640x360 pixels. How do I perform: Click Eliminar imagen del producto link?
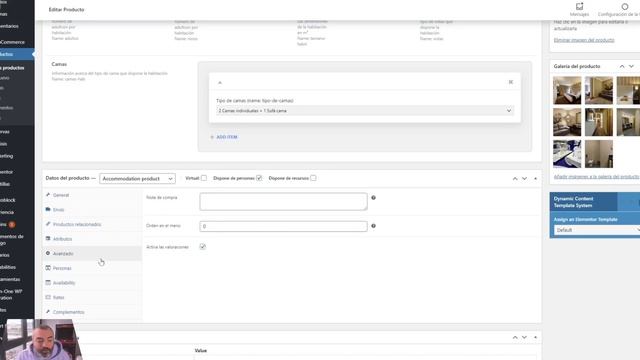(584, 40)
